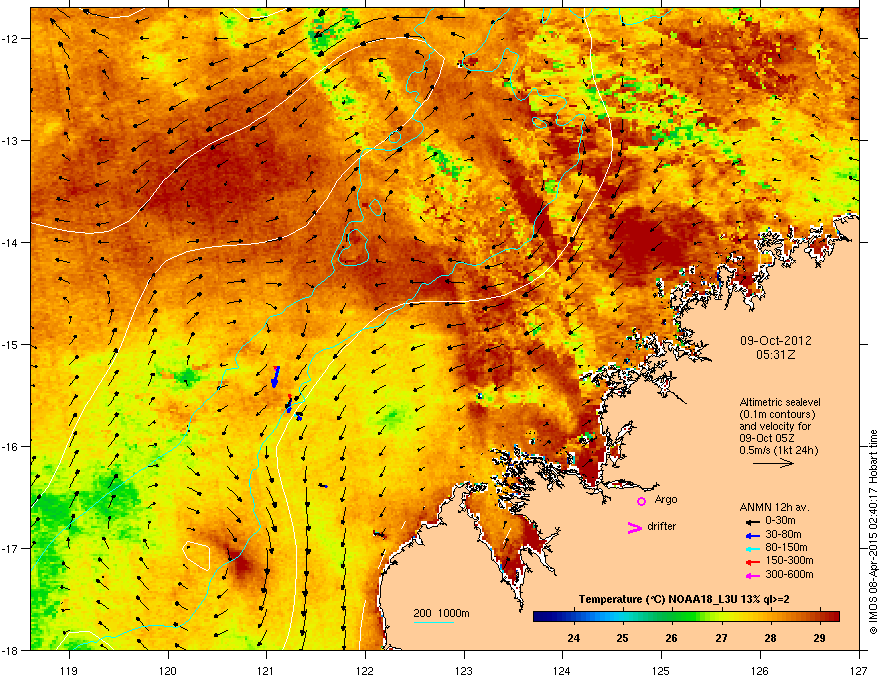Click the latitude axis label -15
The height and width of the screenshot is (680, 880).
(11, 344)
